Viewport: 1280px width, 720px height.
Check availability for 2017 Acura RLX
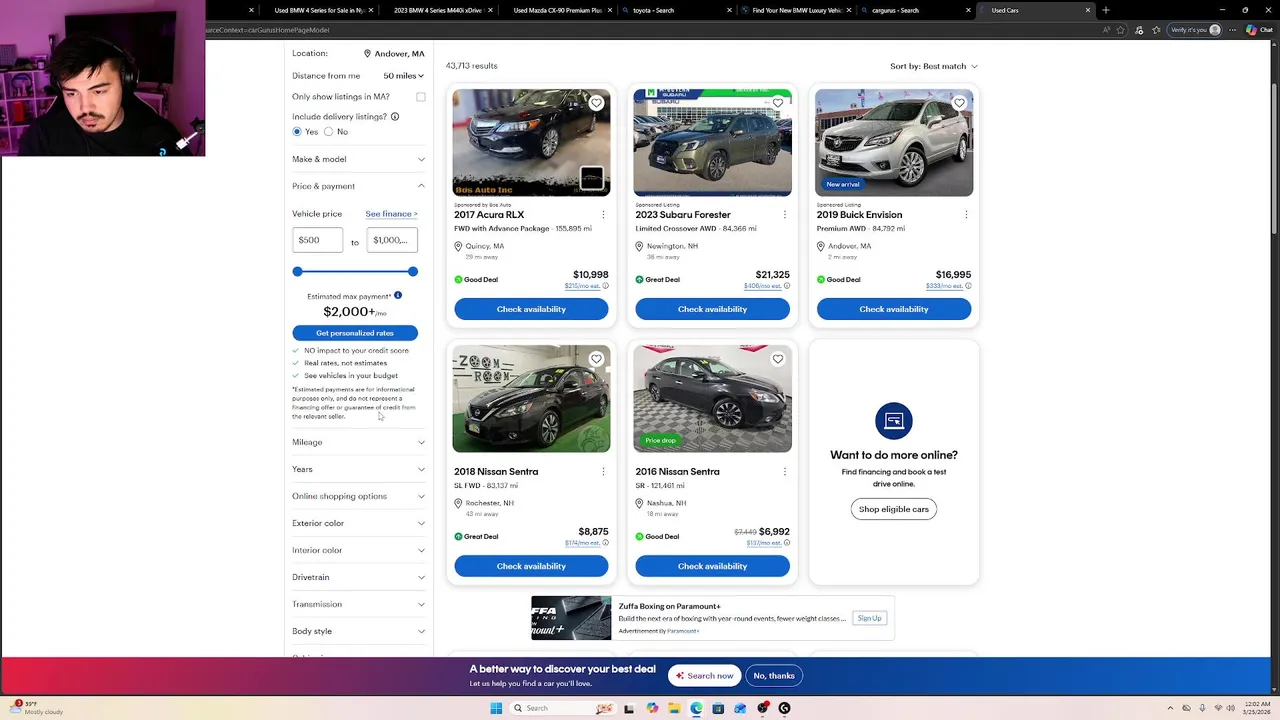(531, 309)
